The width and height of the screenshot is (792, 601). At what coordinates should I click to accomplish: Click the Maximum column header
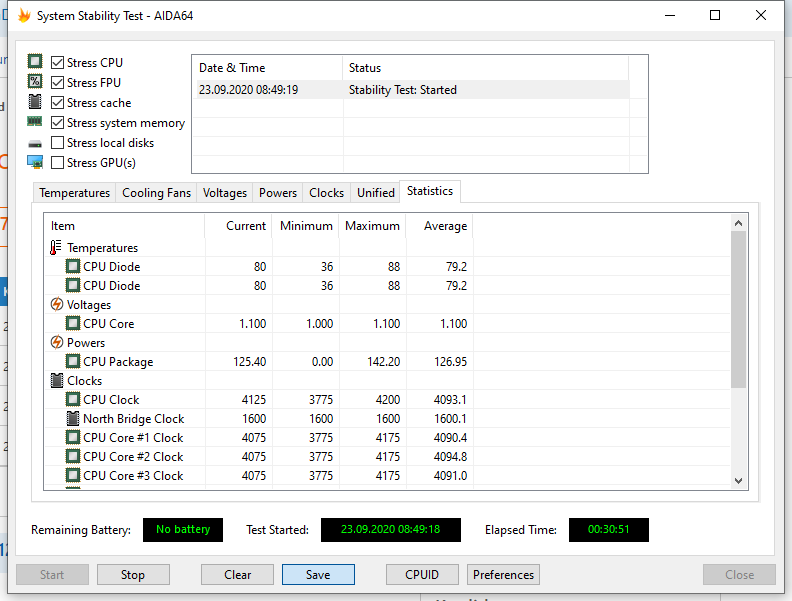pos(372,226)
